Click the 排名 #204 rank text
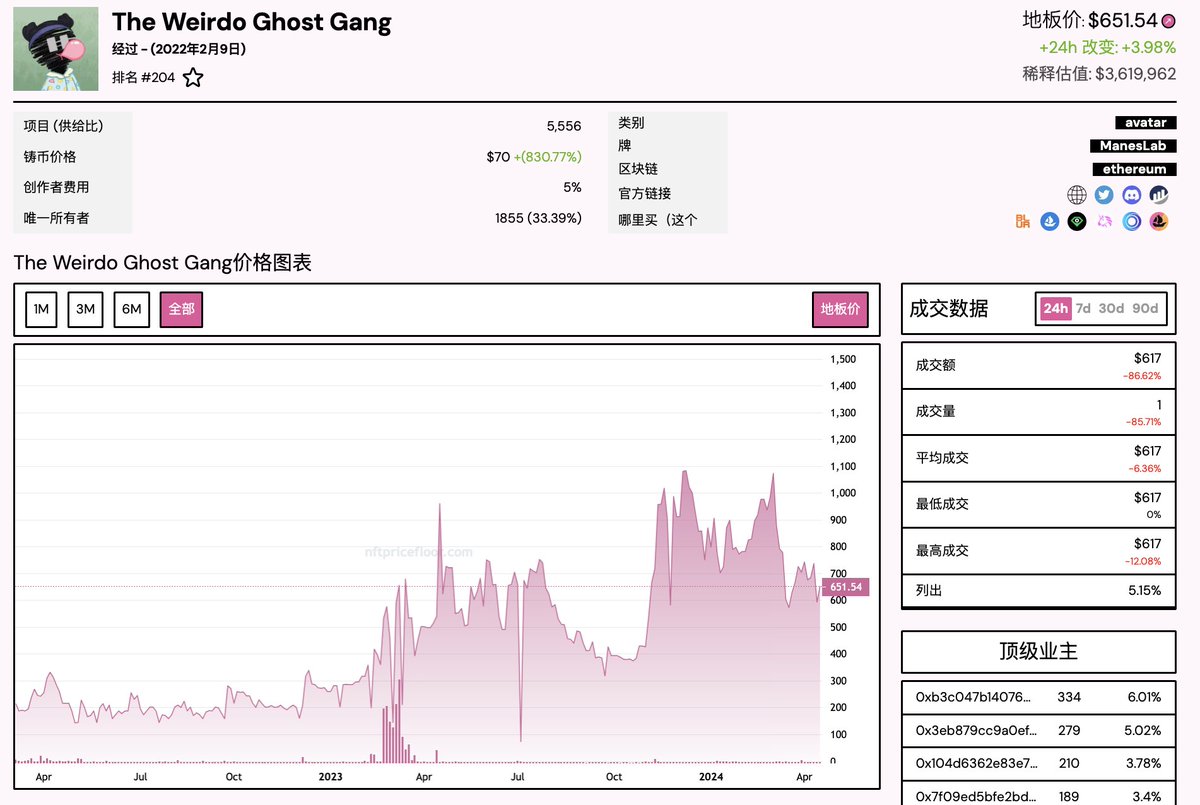 click(144, 78)
